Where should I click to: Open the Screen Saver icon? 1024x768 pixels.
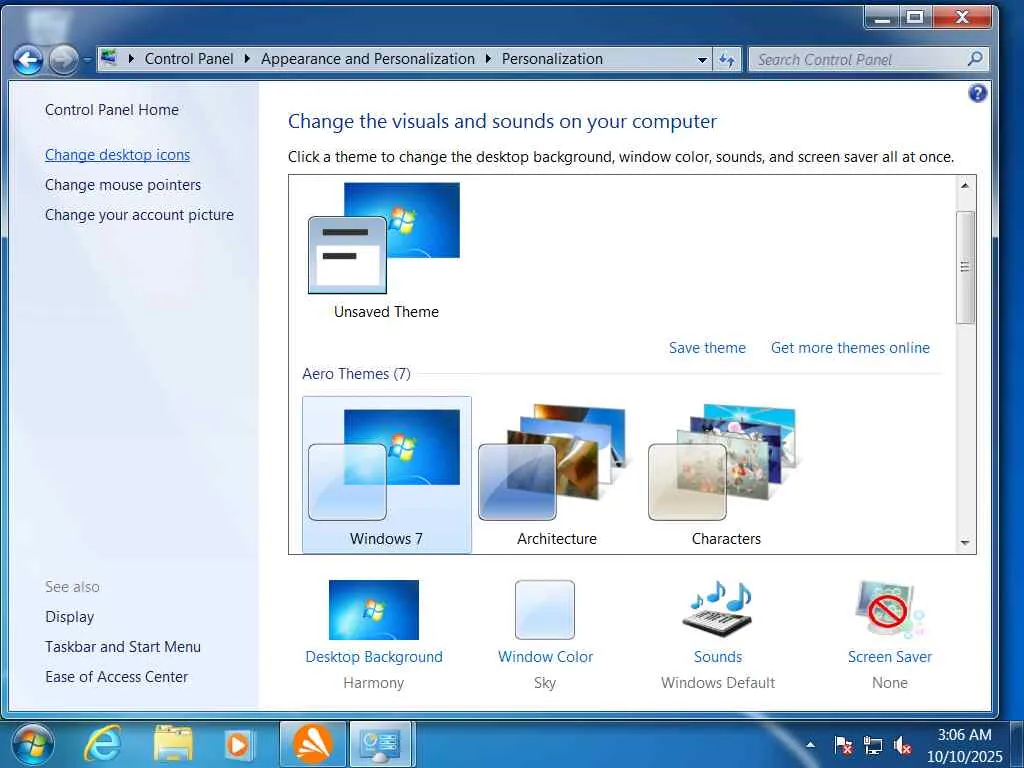tap(889, 610)
